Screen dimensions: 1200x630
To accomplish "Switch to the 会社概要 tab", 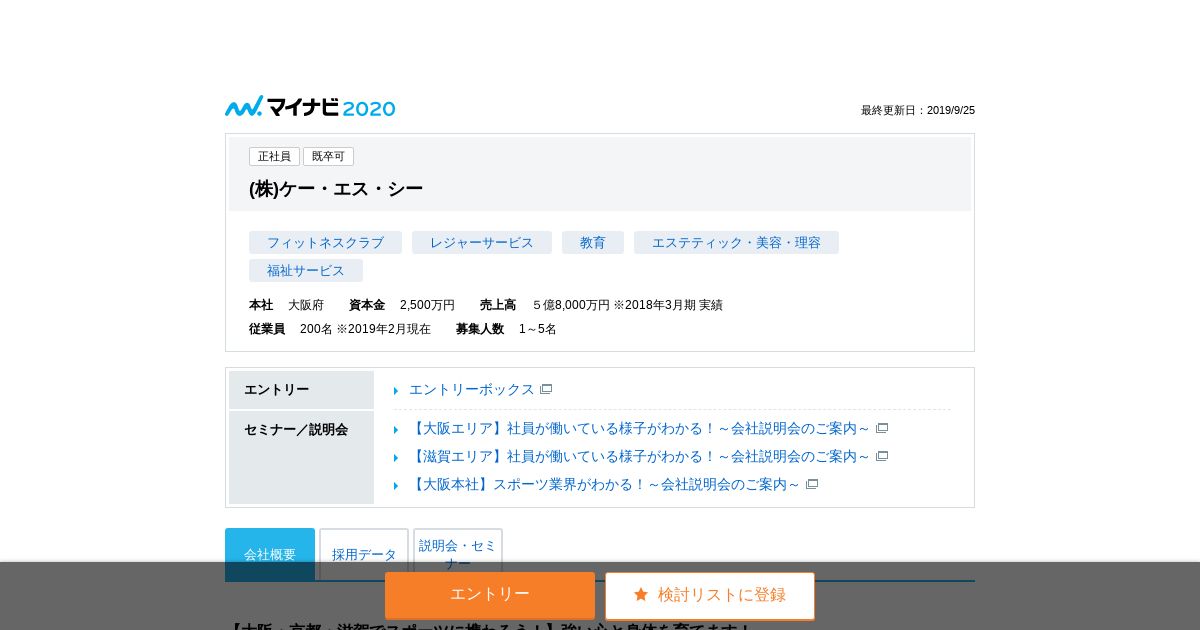I will tap(270, 554).
